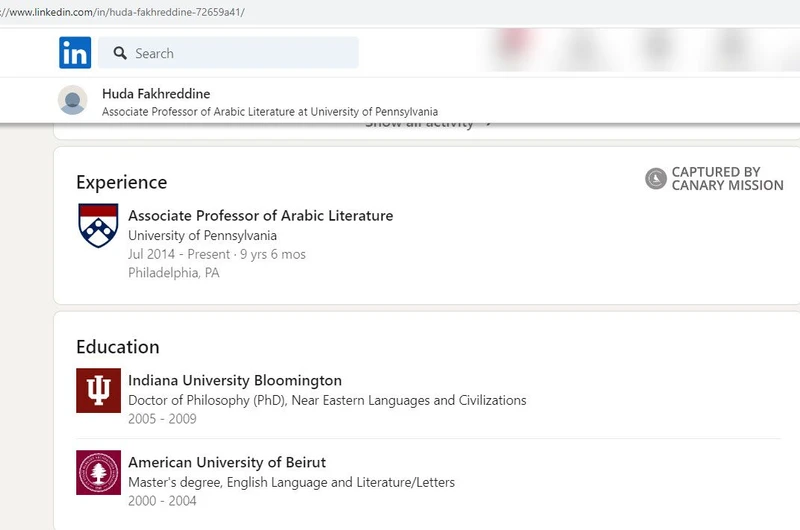Image resolution: width=800 pixels, height=530 pixels.
Task: Click the Doctor of Philosophy degree line
Action: coord(327,400)
